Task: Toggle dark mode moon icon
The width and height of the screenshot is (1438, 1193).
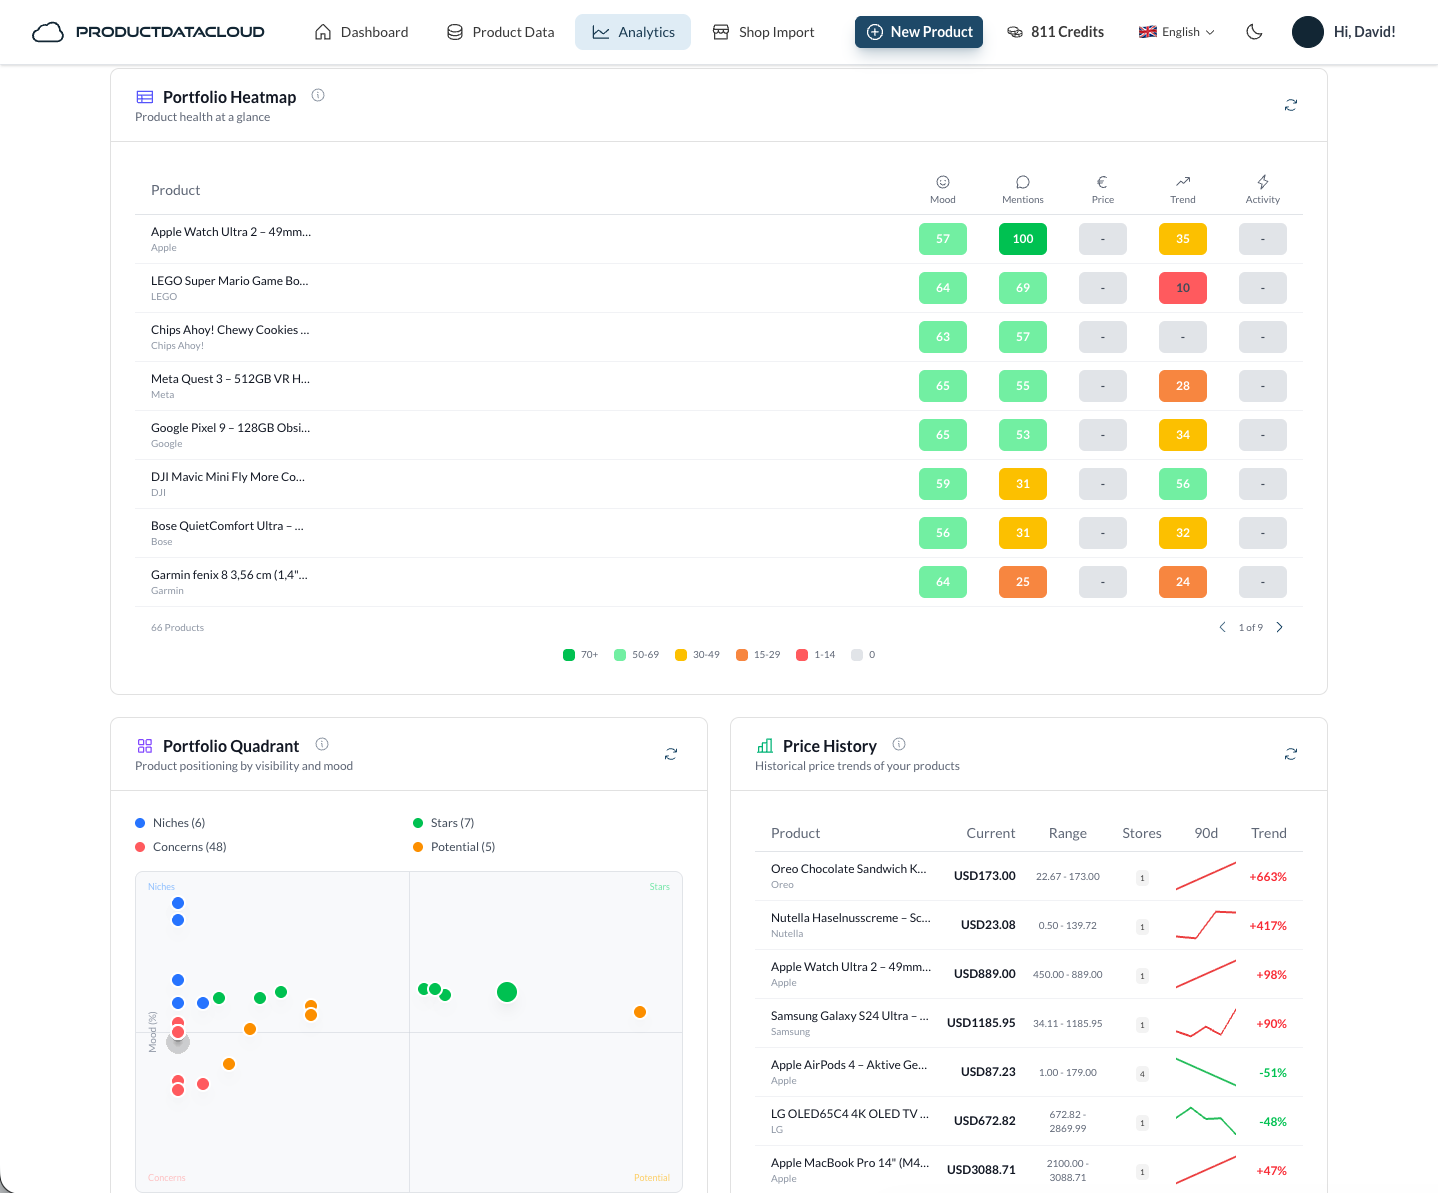Action: click(1254, 32)
